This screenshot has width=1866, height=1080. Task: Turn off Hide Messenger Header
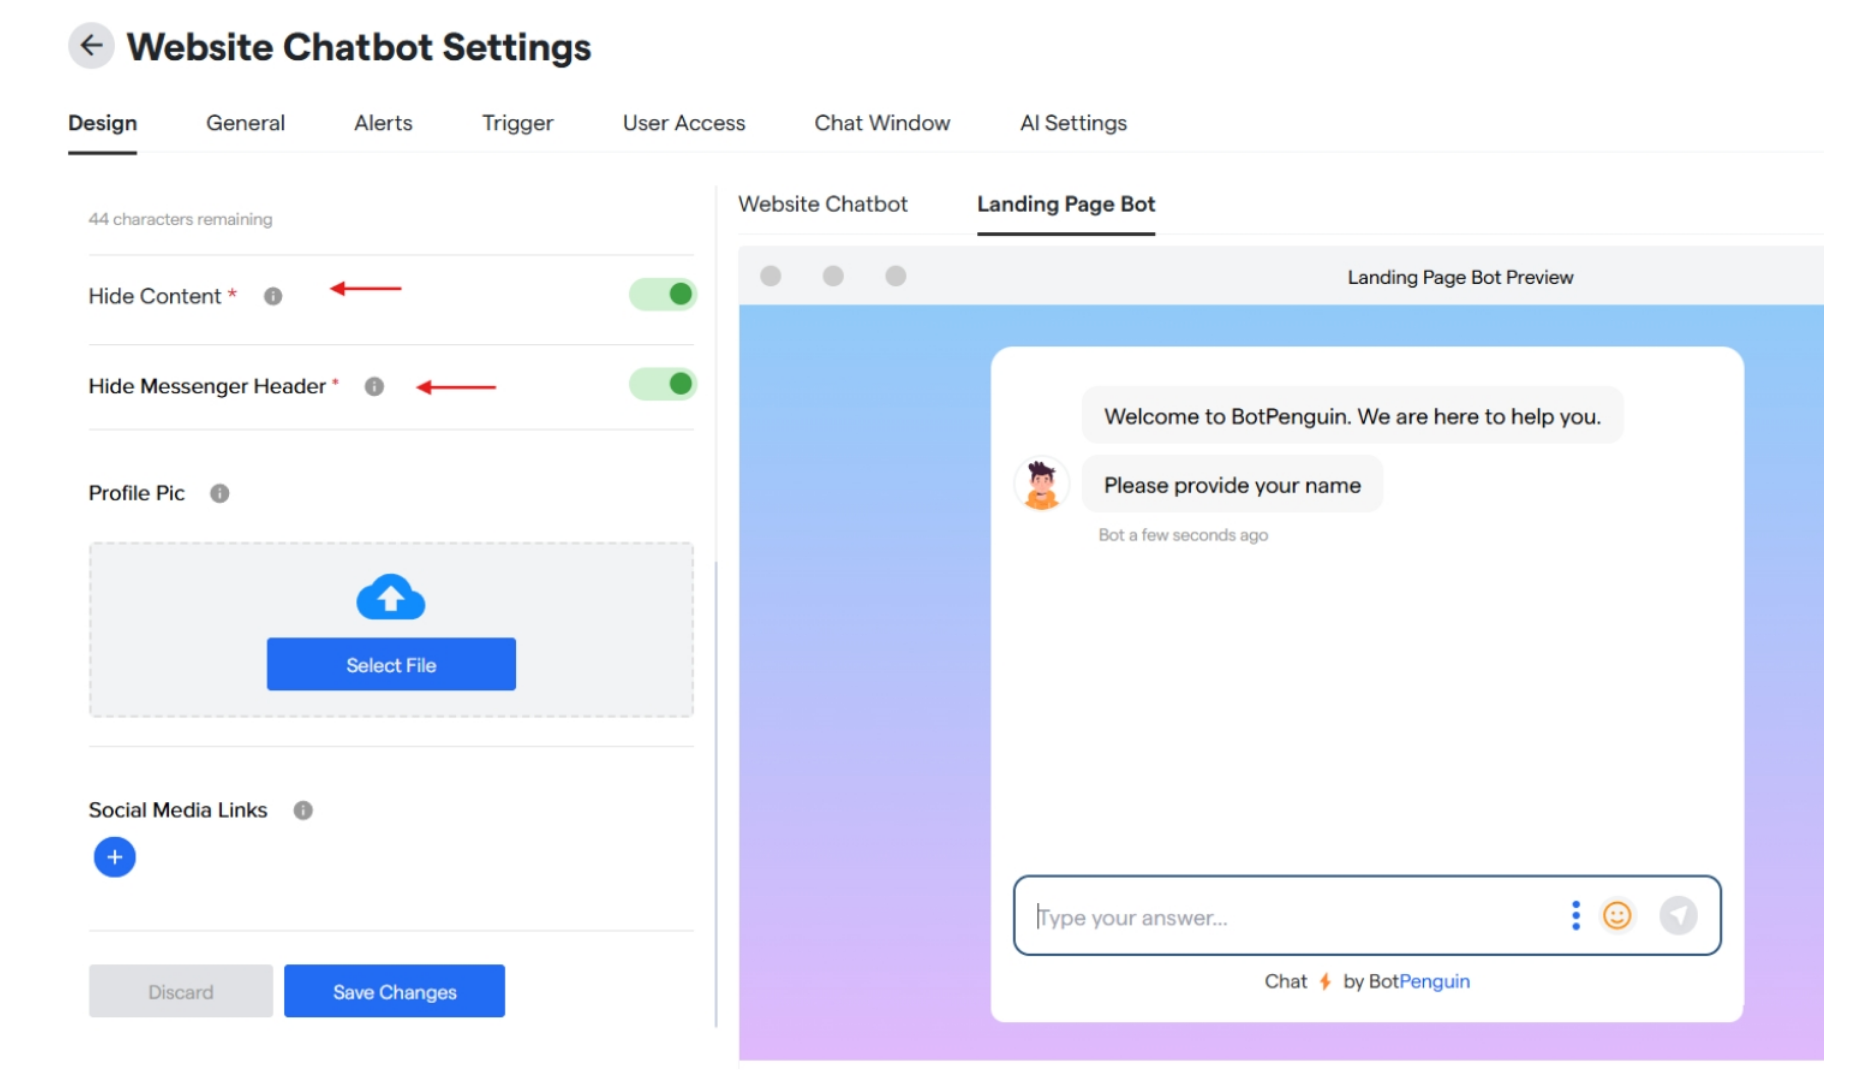663,383
